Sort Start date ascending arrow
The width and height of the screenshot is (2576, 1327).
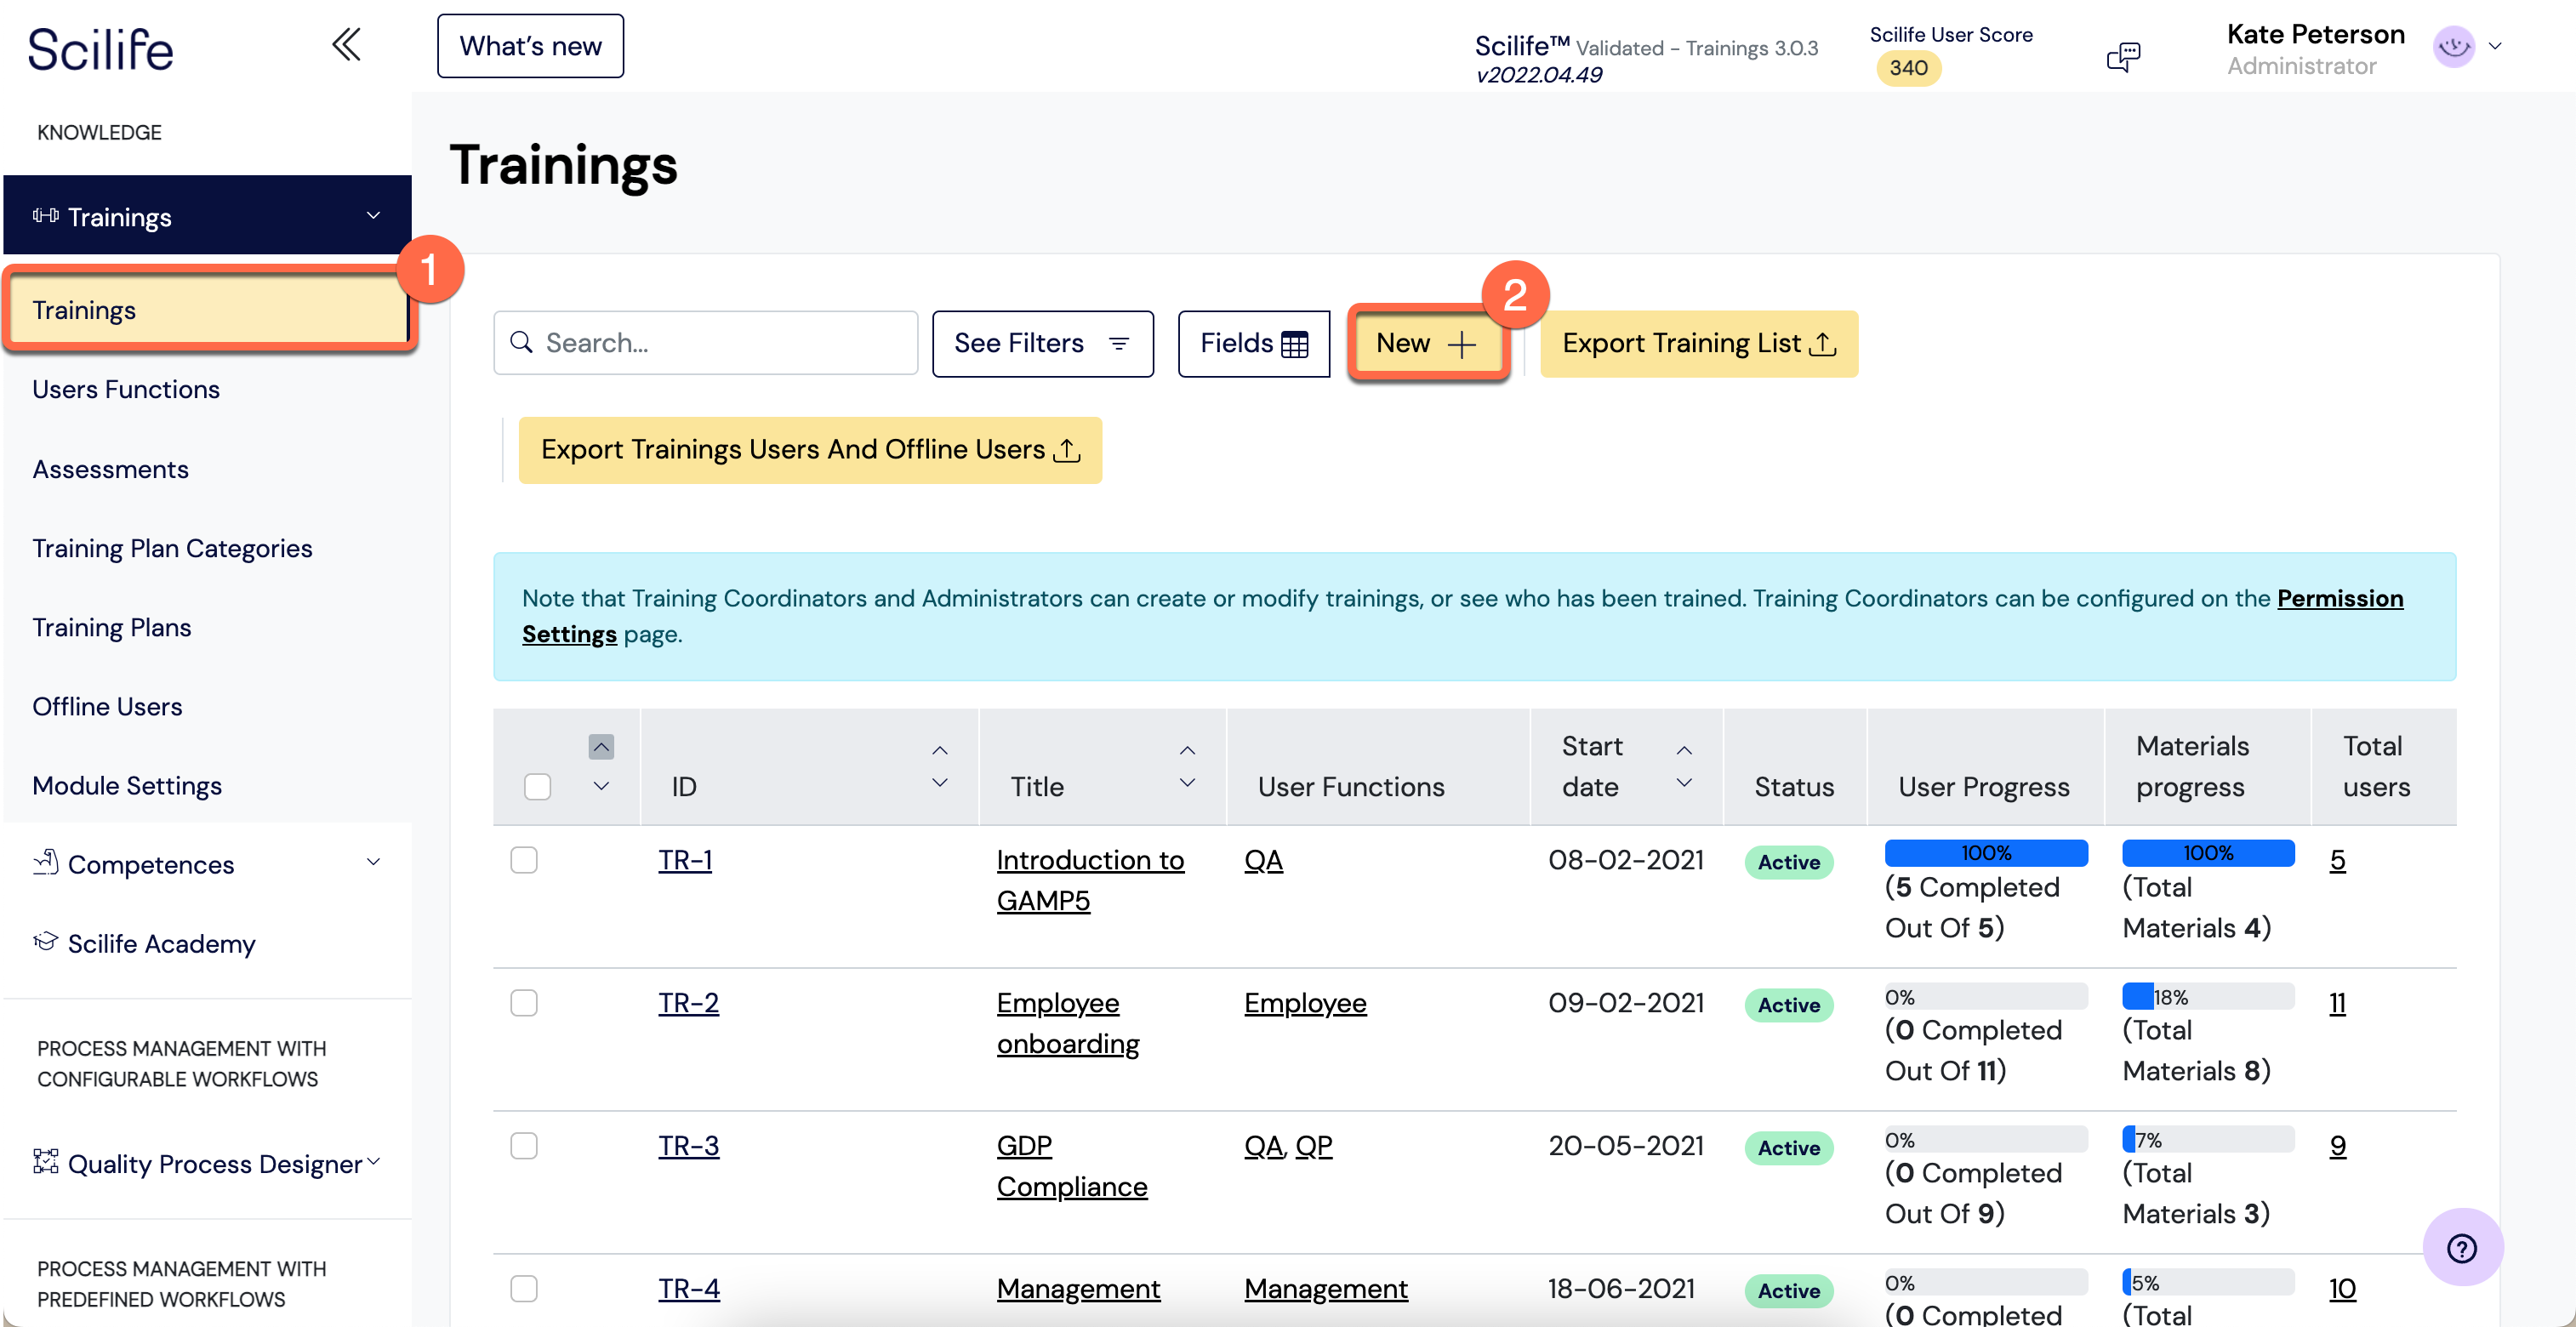click(x=1684, y=750)
